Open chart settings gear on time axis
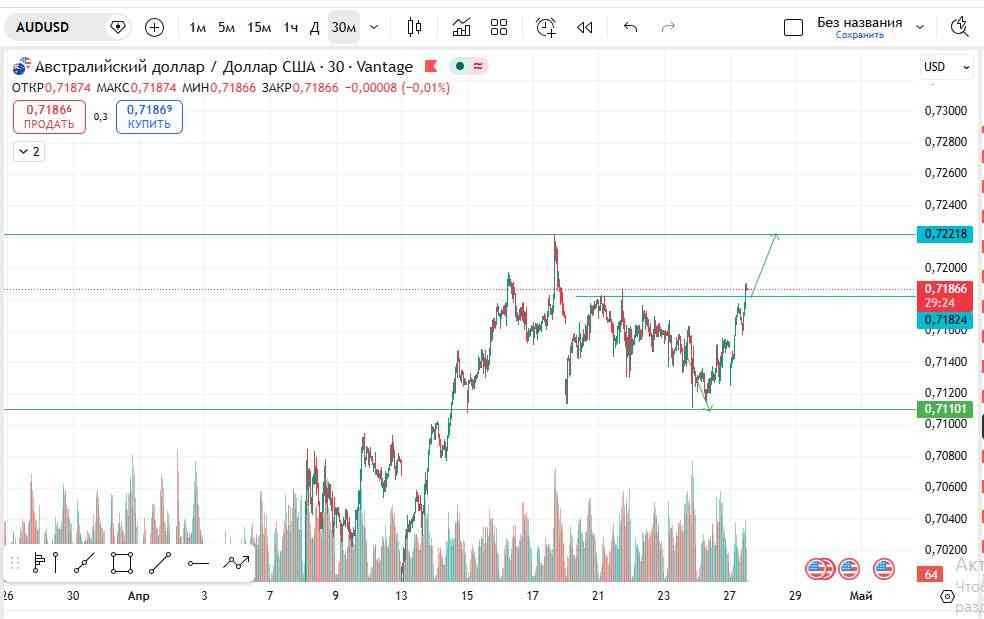984x619 pixels. coord(948,596)
